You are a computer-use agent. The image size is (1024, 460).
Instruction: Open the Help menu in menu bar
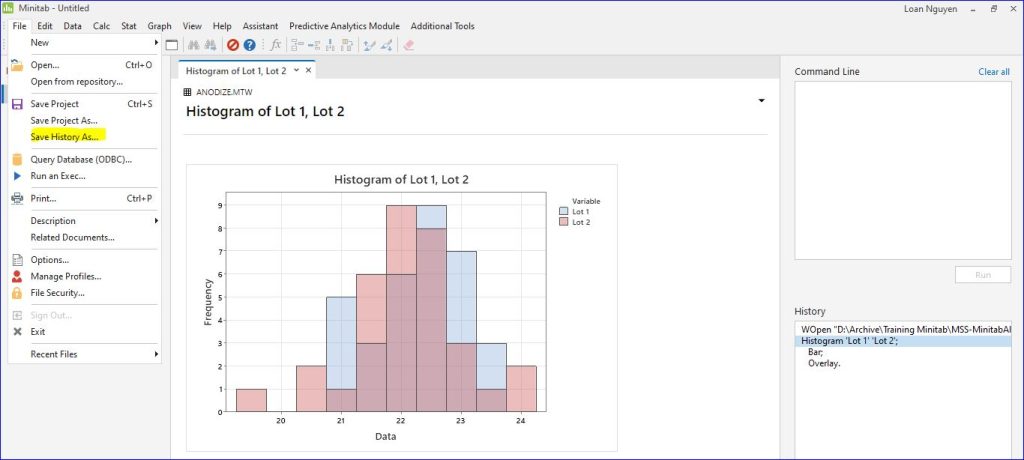click(x=222, y=26)
